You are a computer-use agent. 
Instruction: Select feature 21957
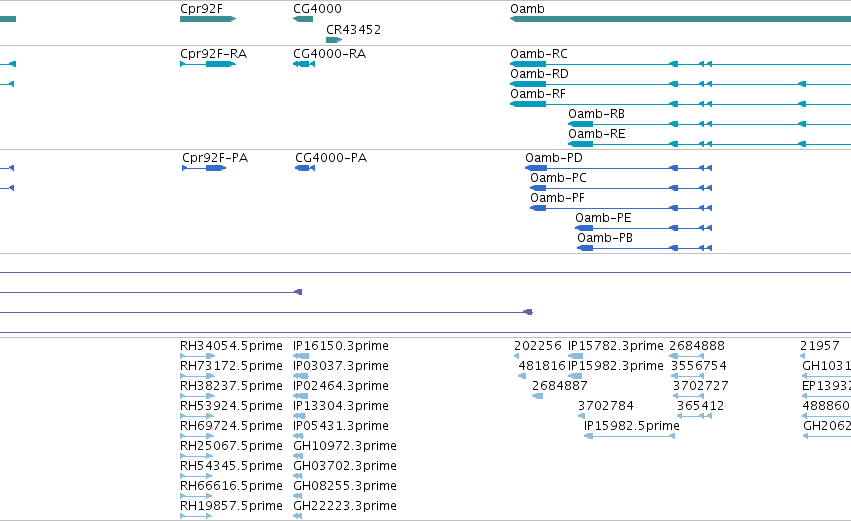pyautogui.click(x=803, y=356)
